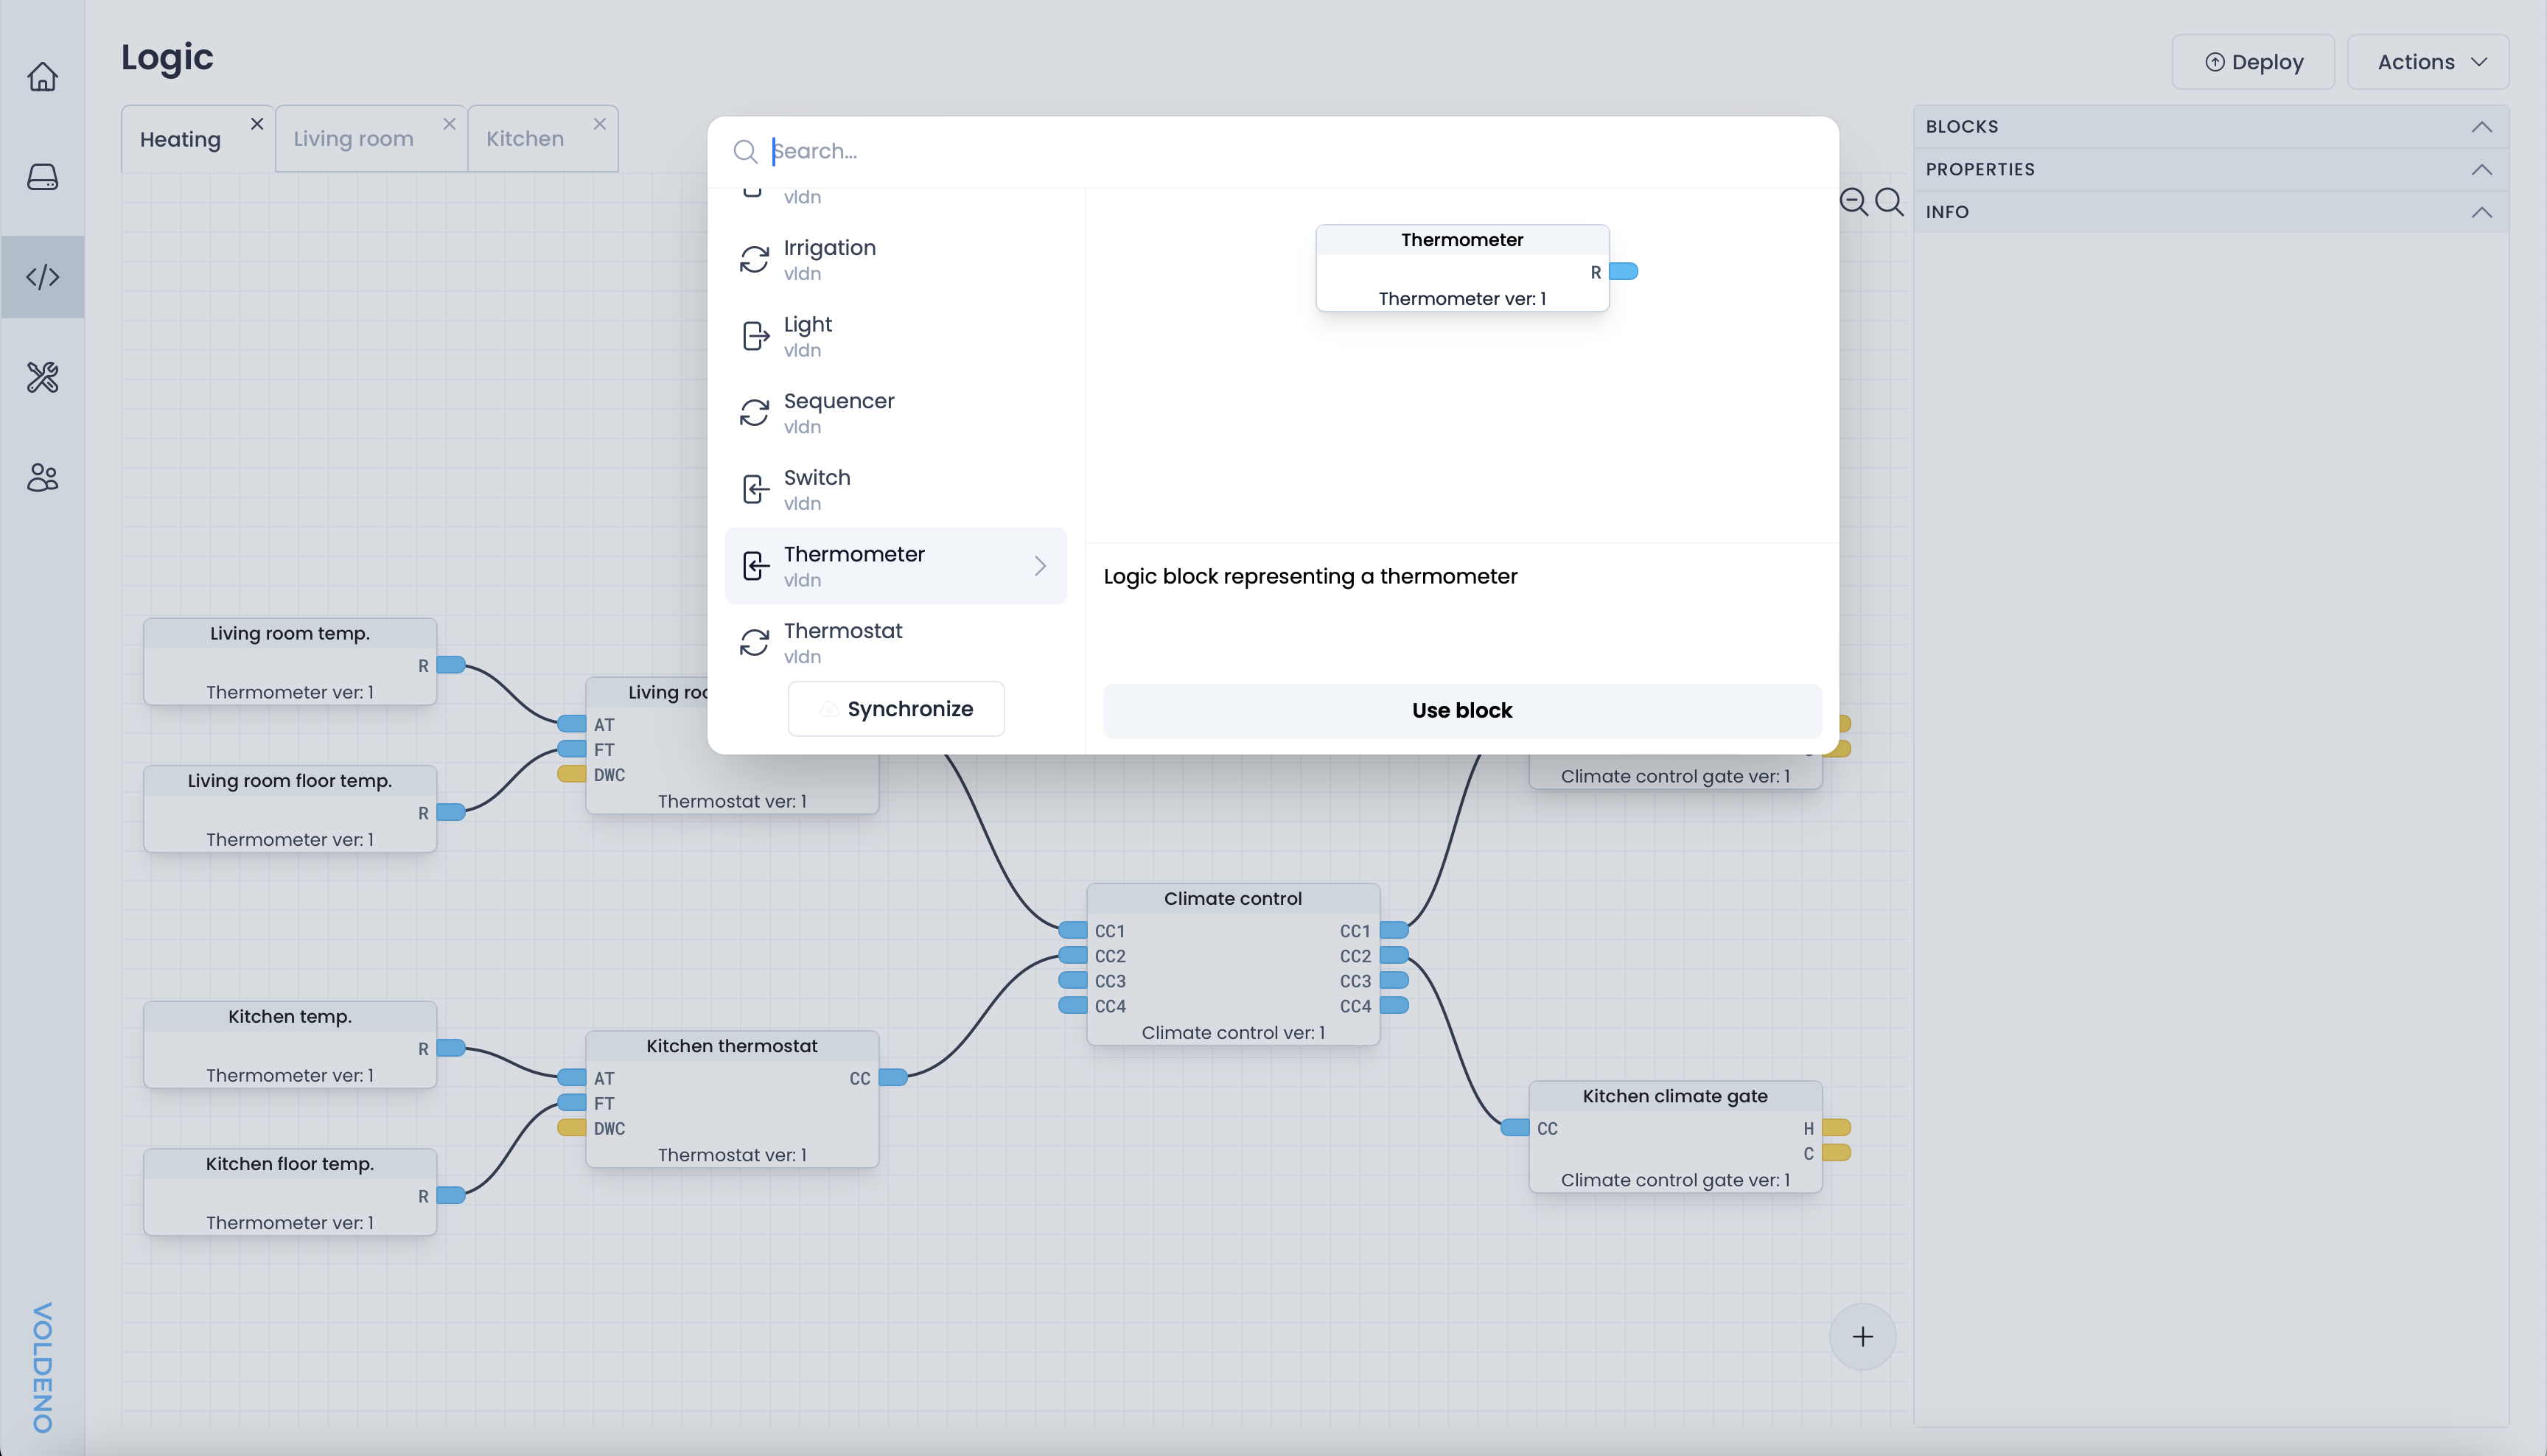The width and height of the screenshot is (2547, 1456).
Task: Open the users icon in the sidebar
Action: (42, 477)
